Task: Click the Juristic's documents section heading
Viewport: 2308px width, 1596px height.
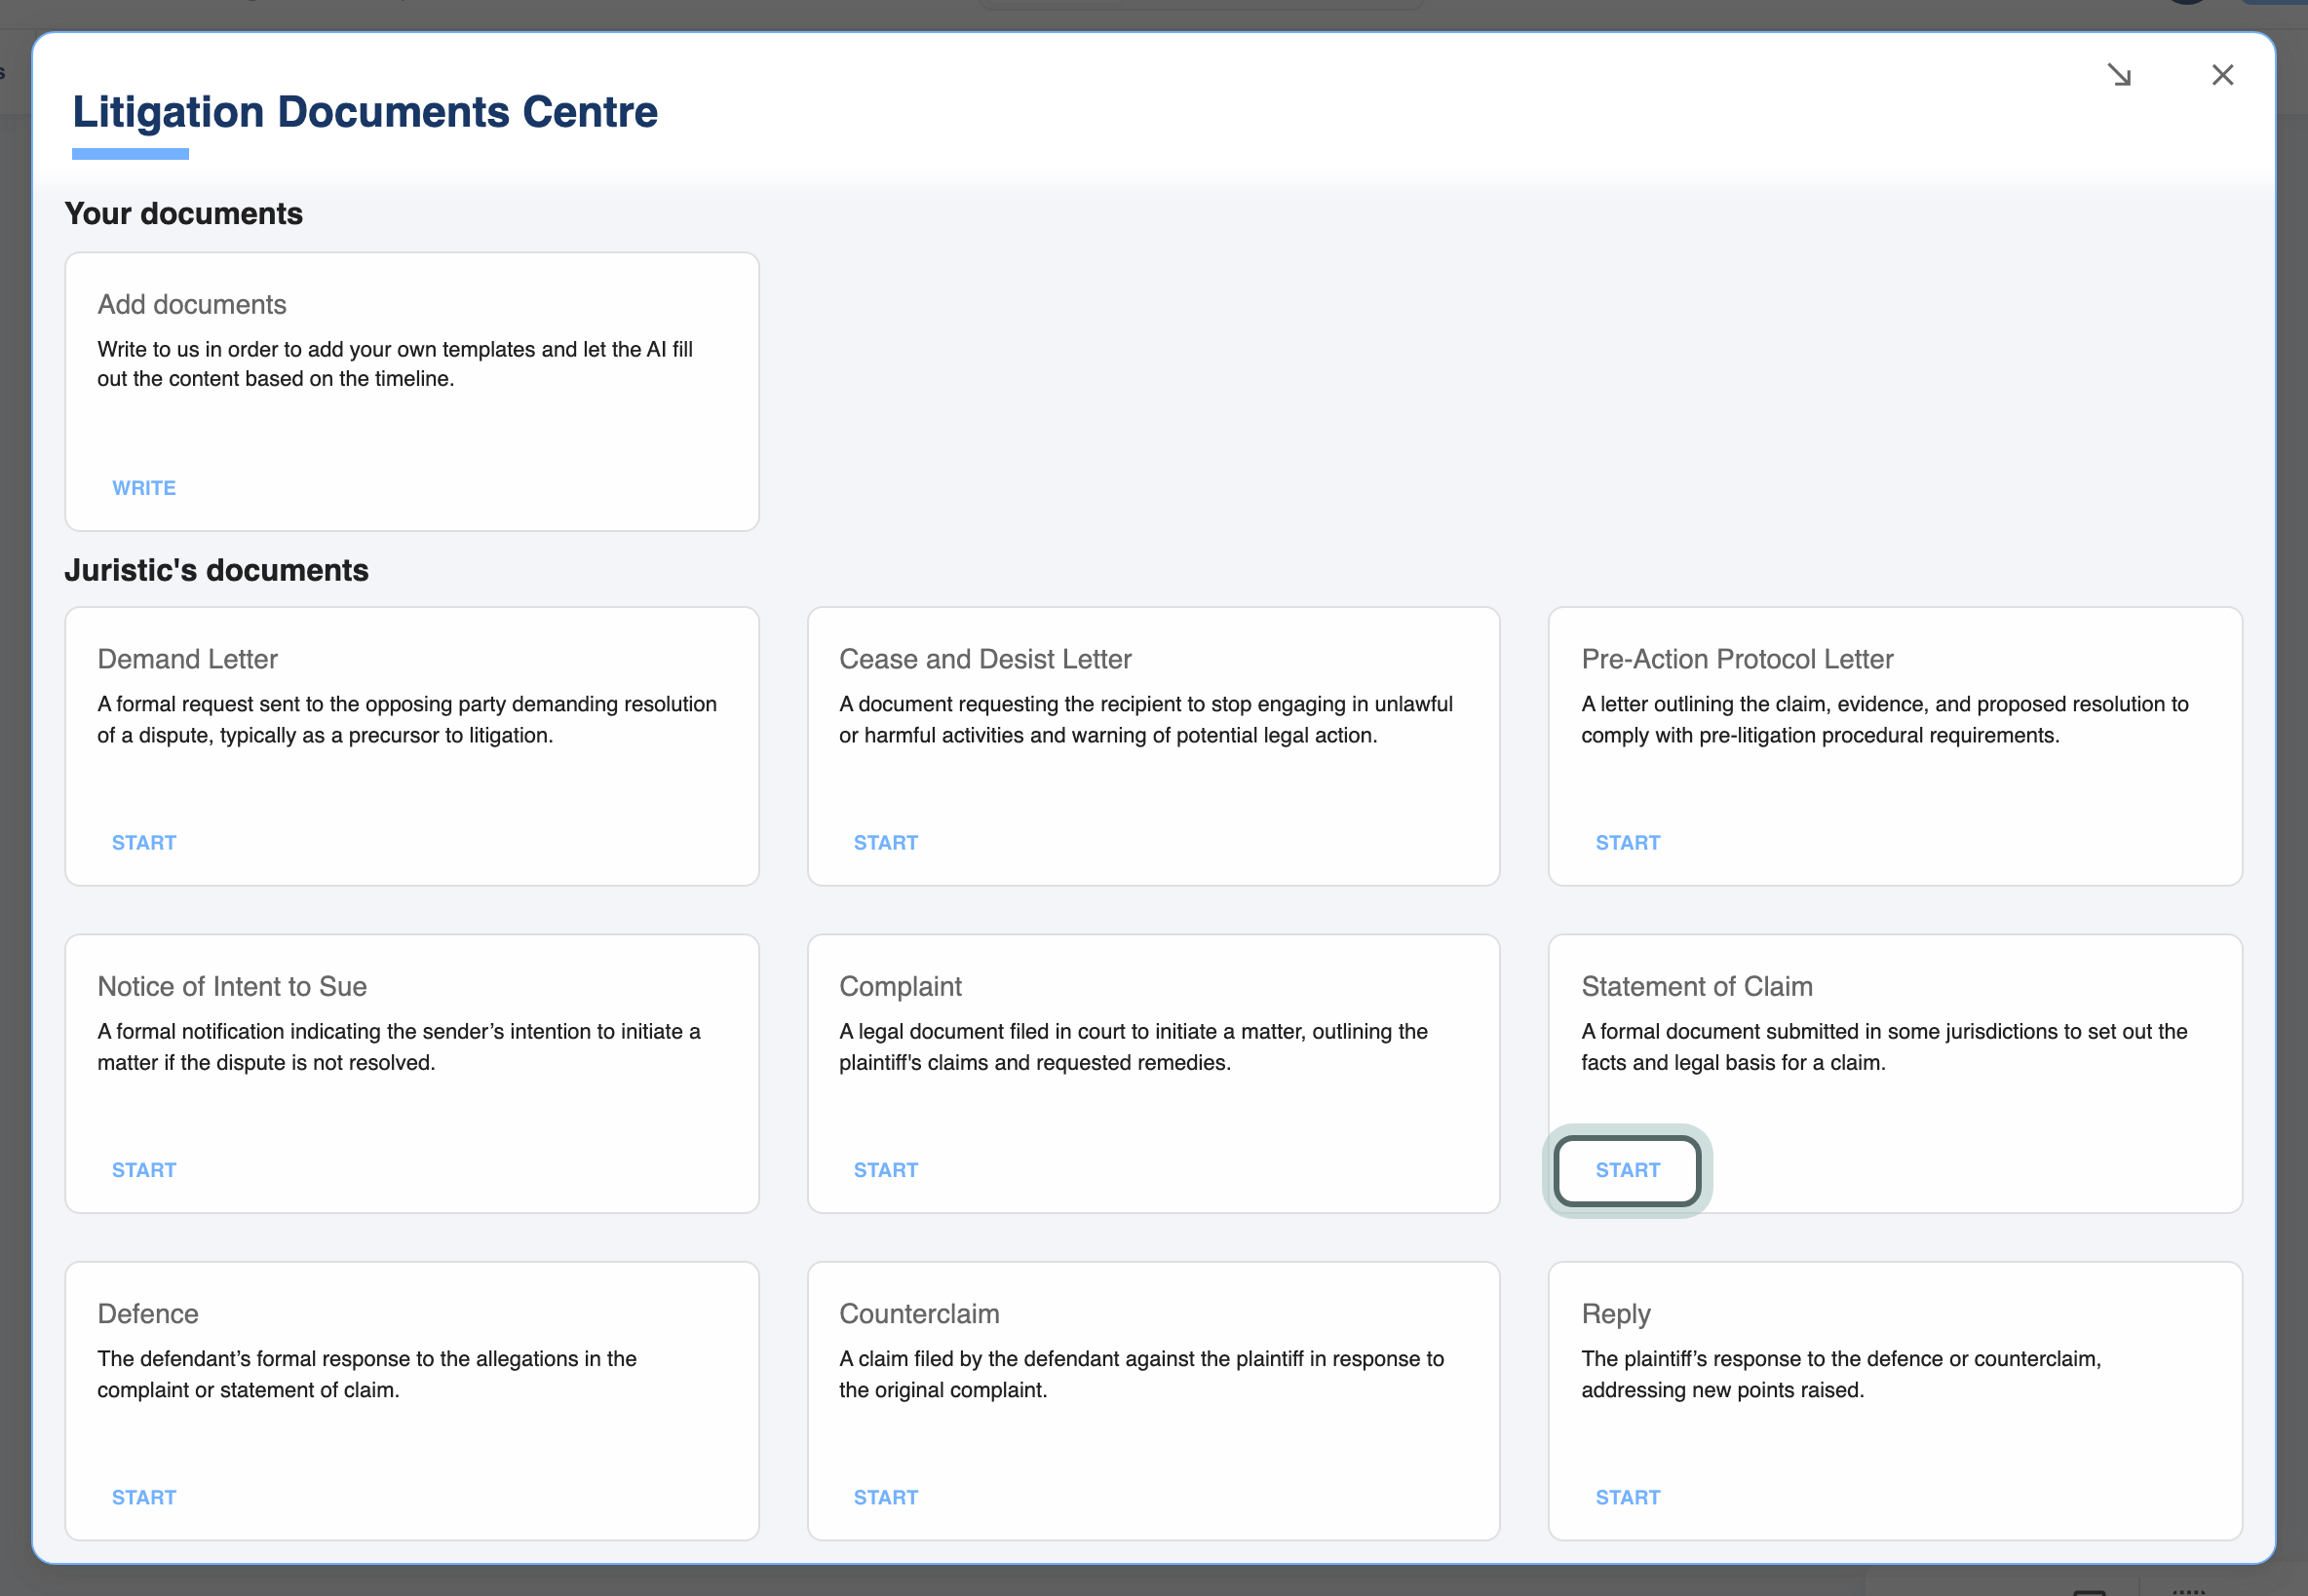Action: [216, 570]
